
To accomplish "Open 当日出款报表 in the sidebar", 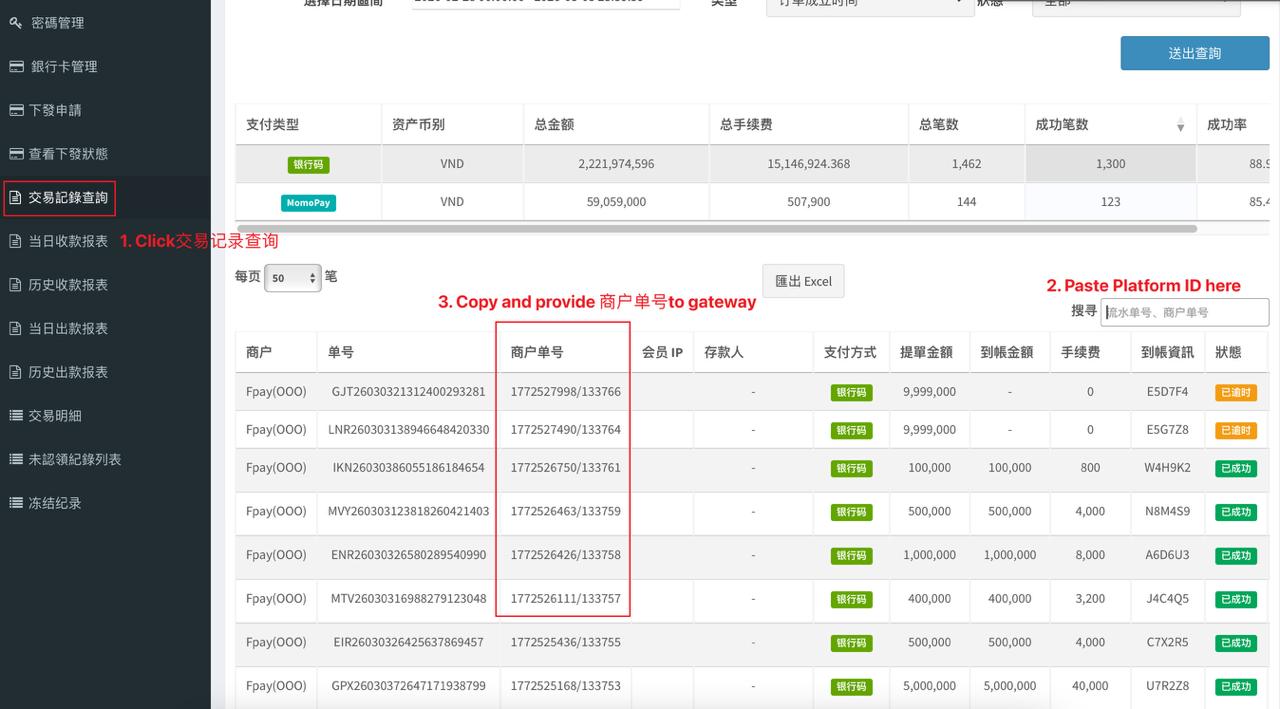I will pyautogui.click(x=68, y=328).
